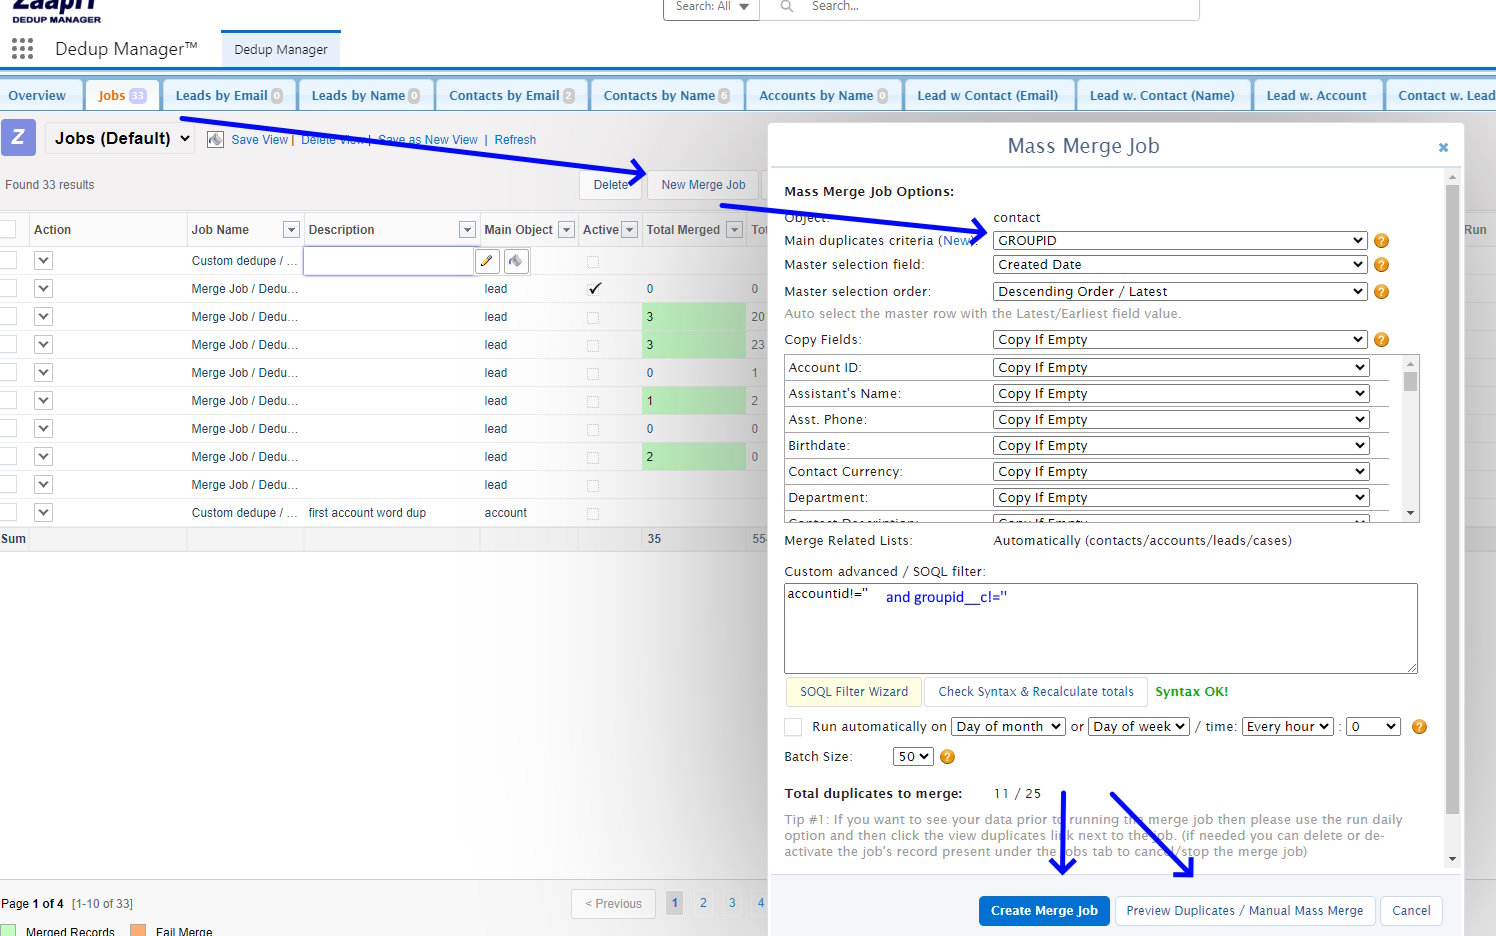Open the Every hour time dropdown

point(1288,727)
